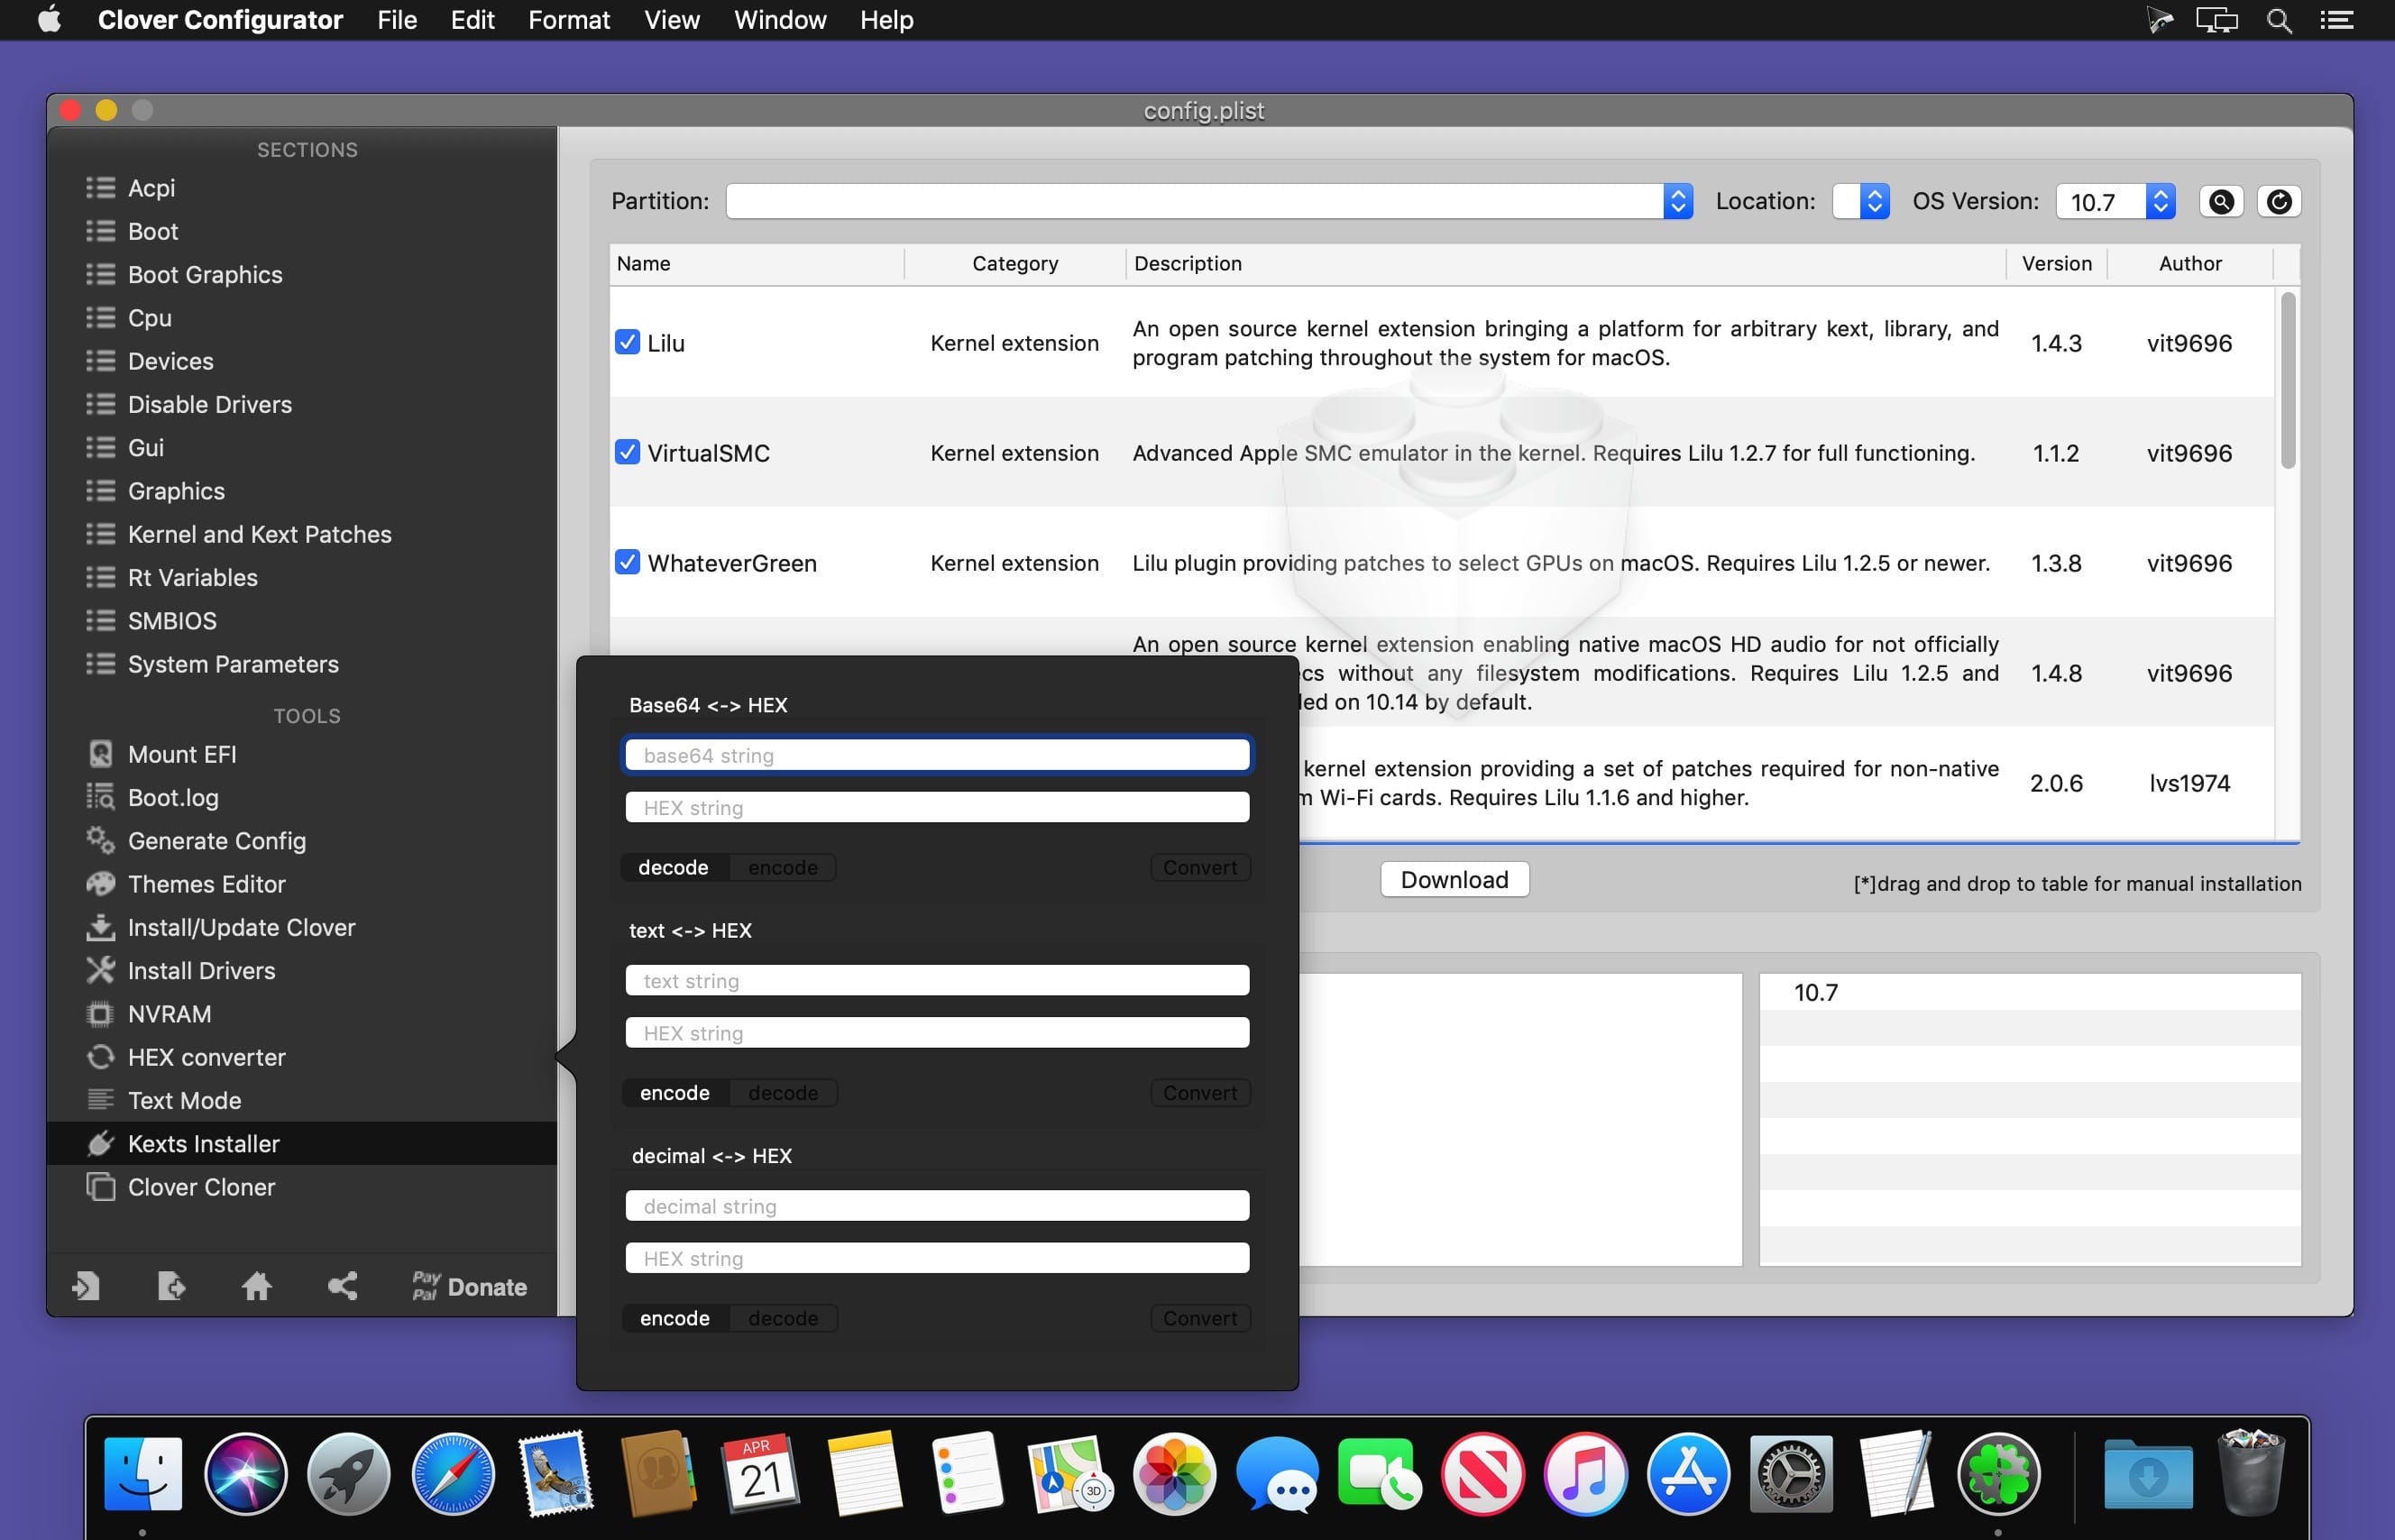Open the View menu
This screenshot has width=2395, height=1540.
click(671, 21)
